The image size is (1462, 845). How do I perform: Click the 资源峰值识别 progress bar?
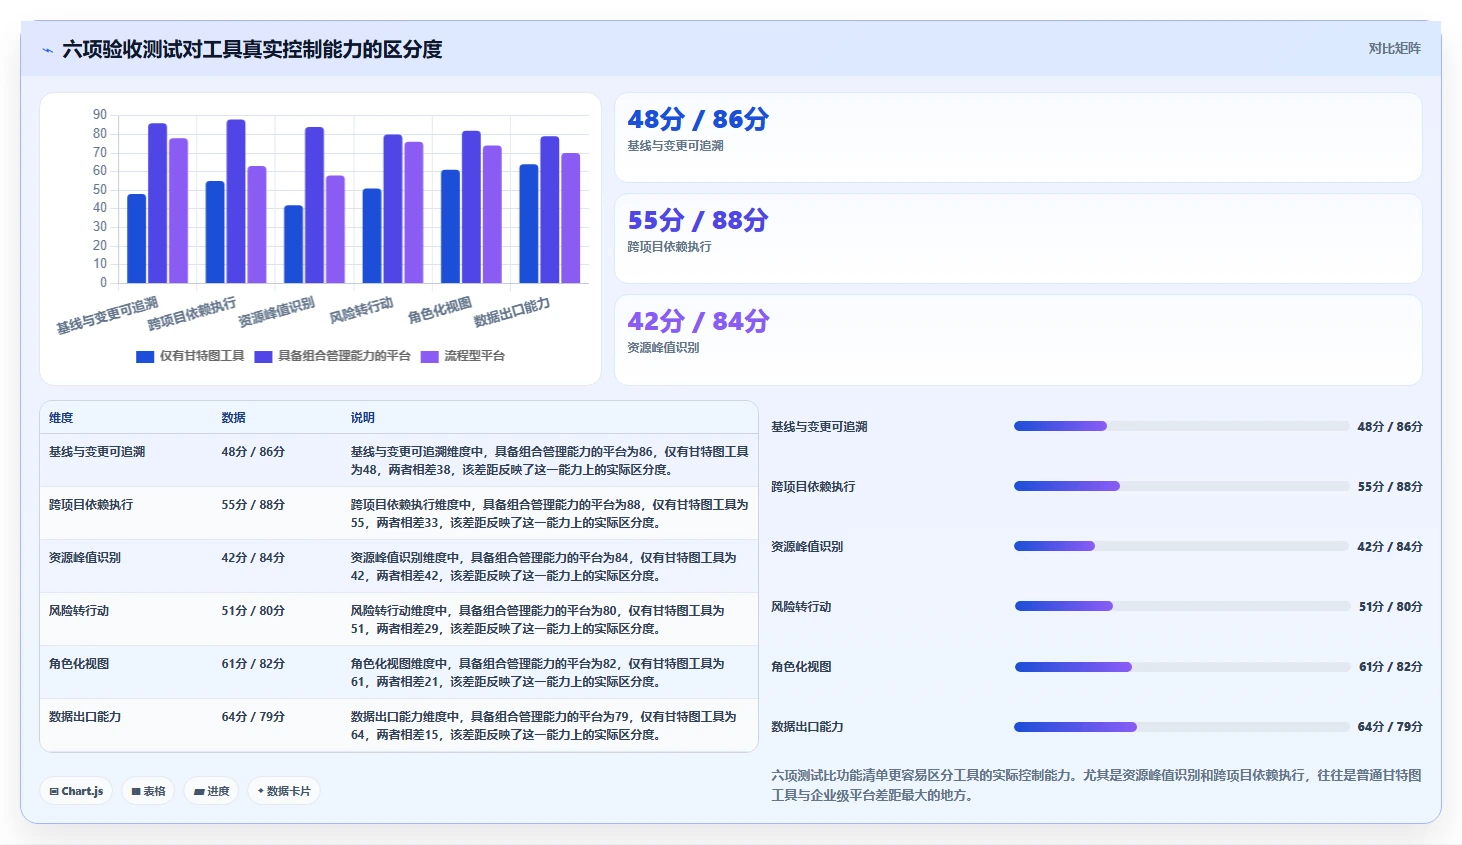click(x=1181, y=546)
